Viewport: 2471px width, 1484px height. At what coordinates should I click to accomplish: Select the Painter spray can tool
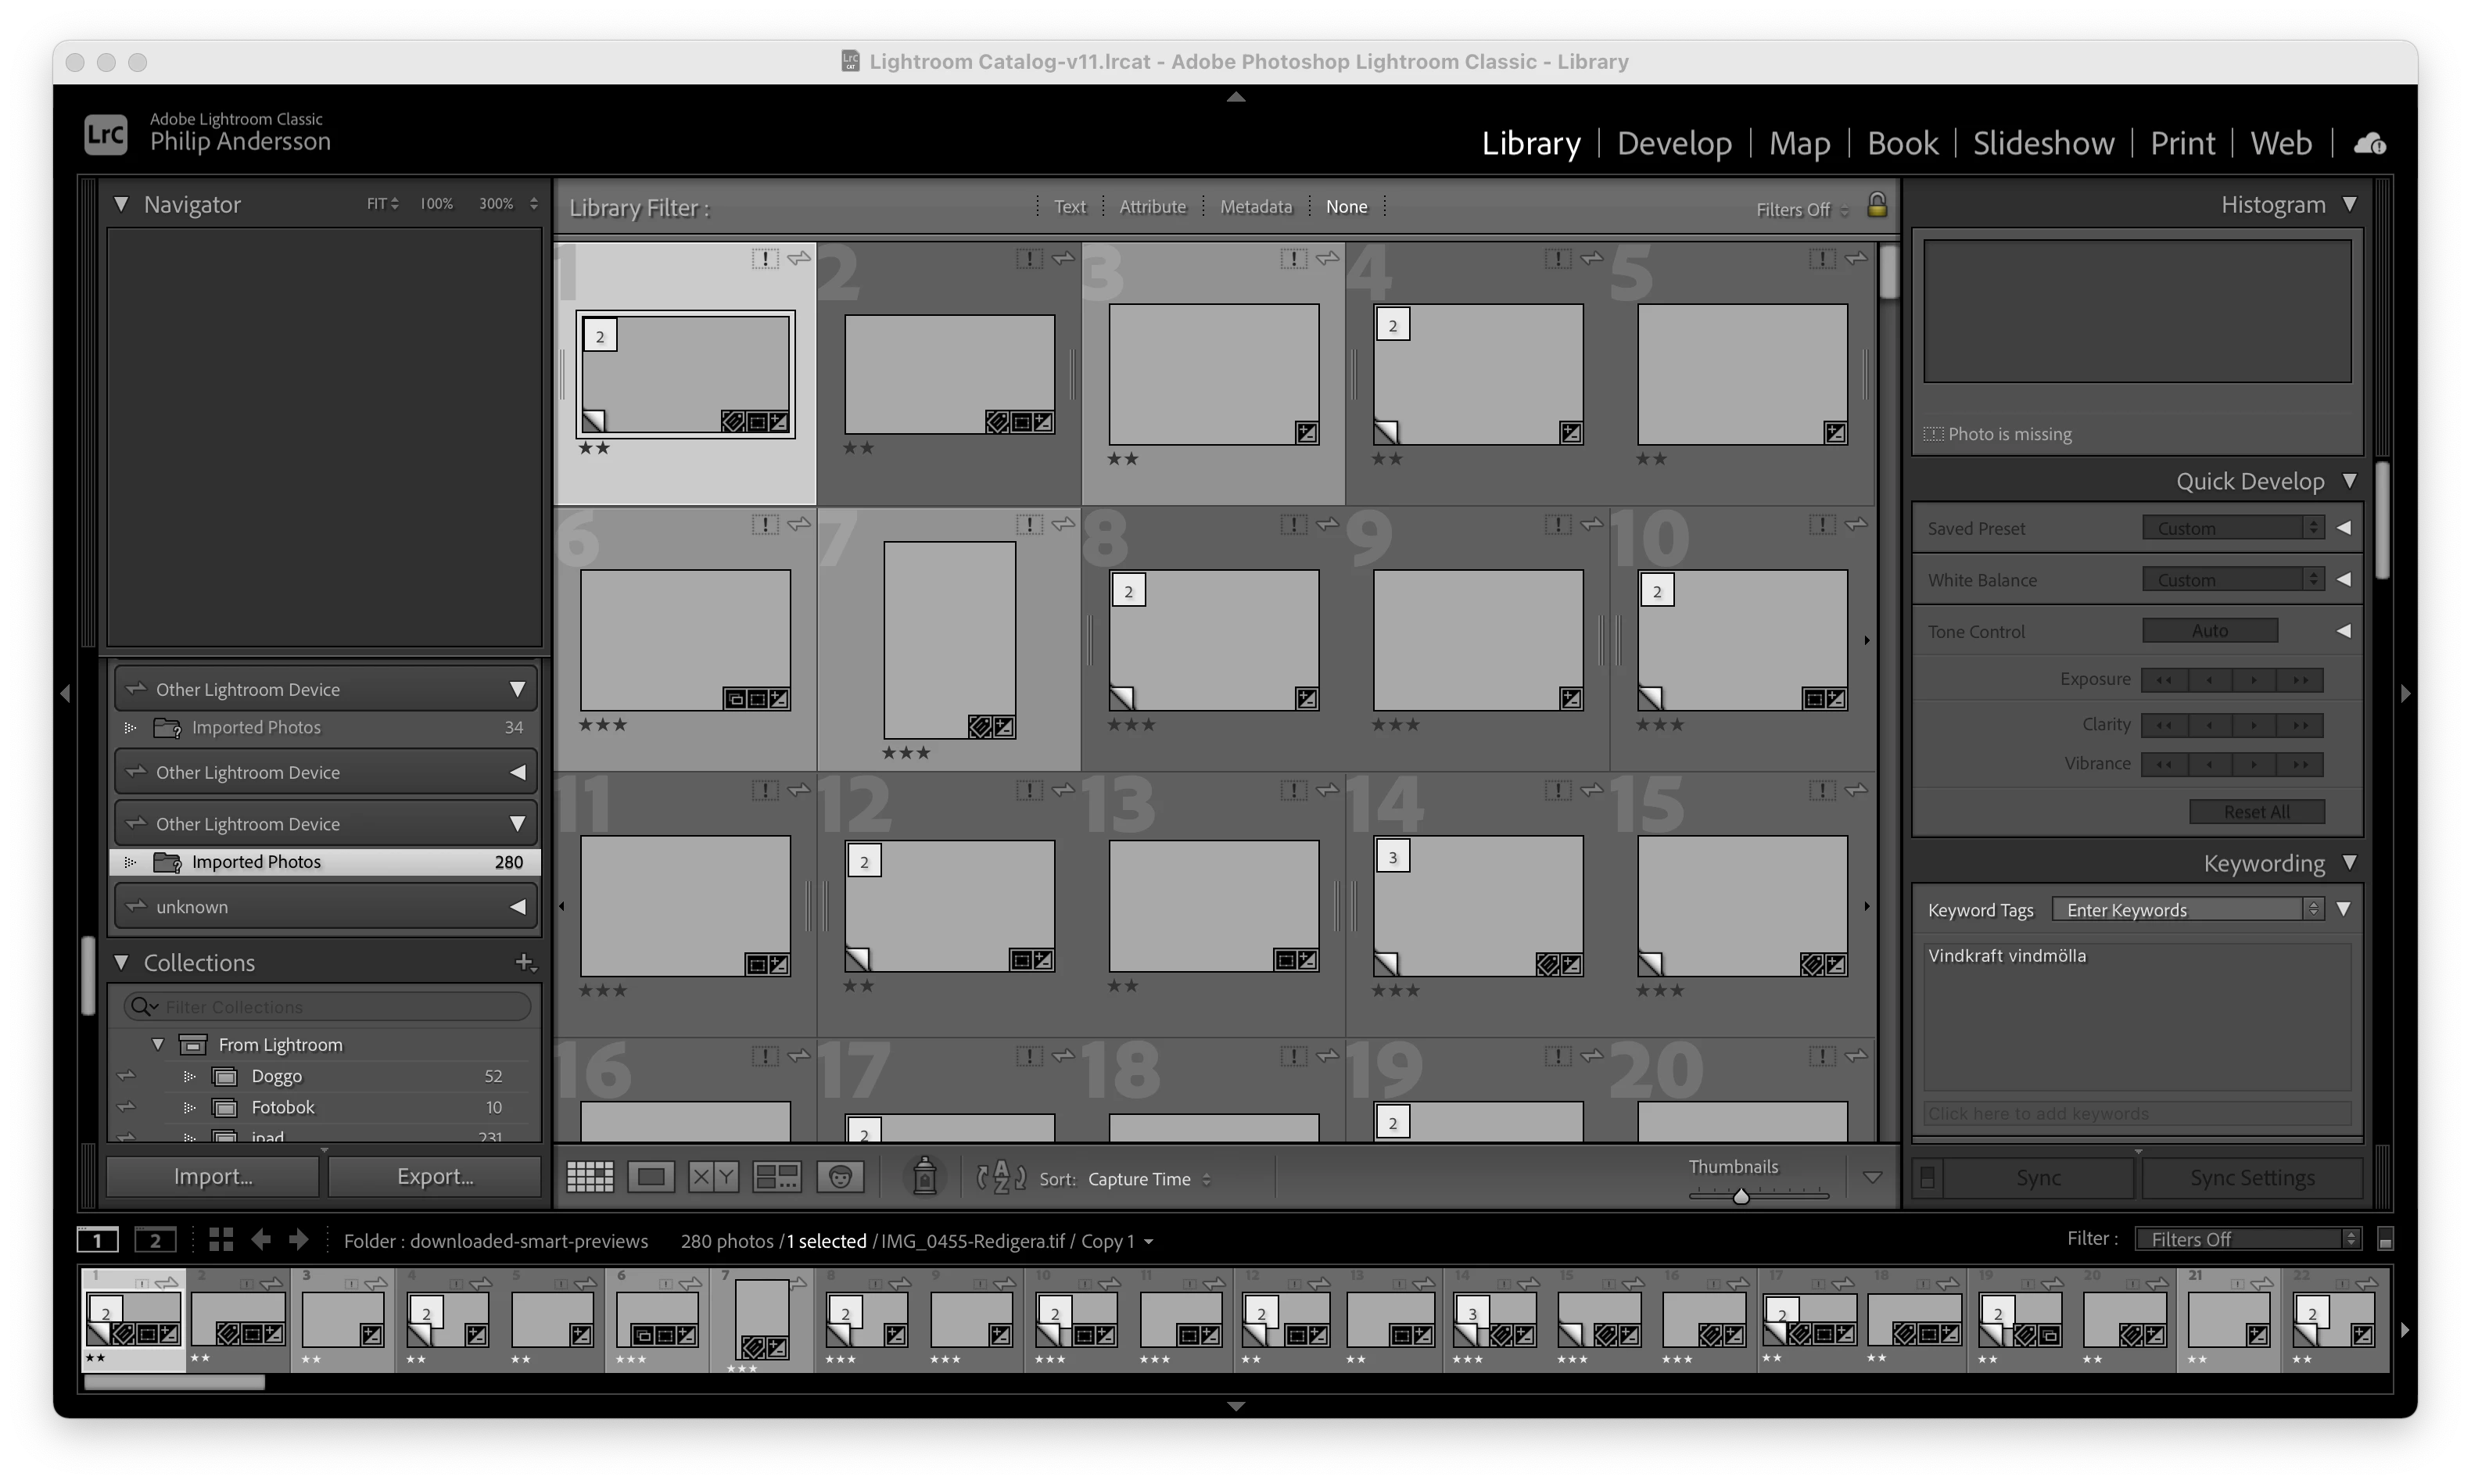(924, 1176)
